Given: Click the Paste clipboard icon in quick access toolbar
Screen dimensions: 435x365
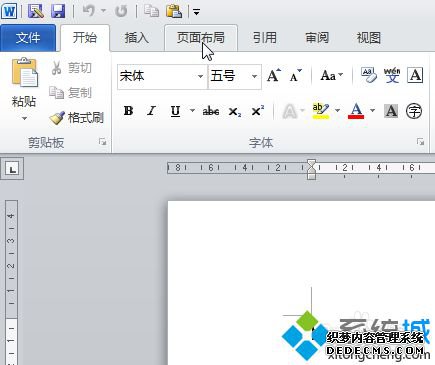Looking at the screenshot, I should point(174,11).
